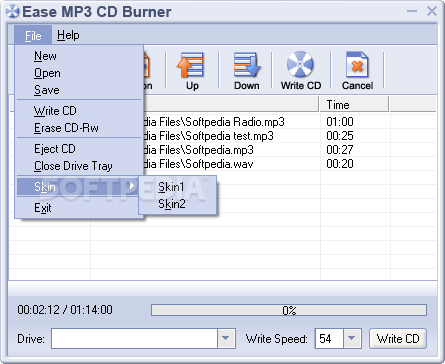Select Write CD in the File menu
Viewport: 445px width, 364px height.
coord(79,111)
